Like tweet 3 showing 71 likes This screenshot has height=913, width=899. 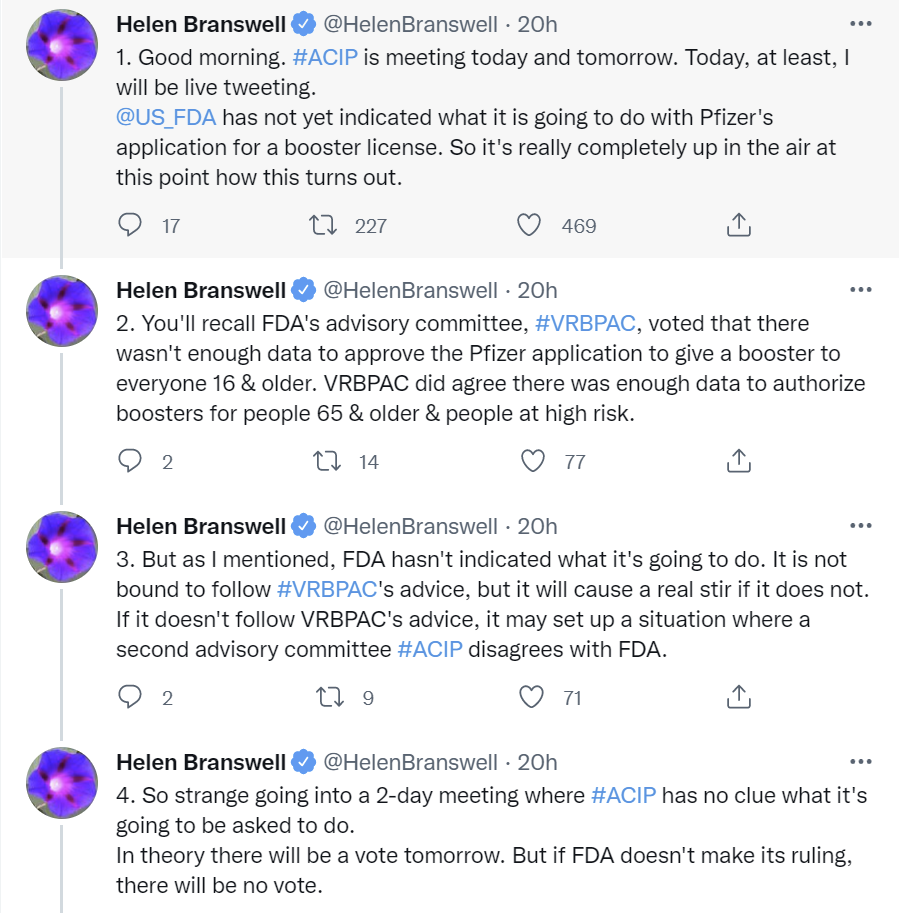531,696
